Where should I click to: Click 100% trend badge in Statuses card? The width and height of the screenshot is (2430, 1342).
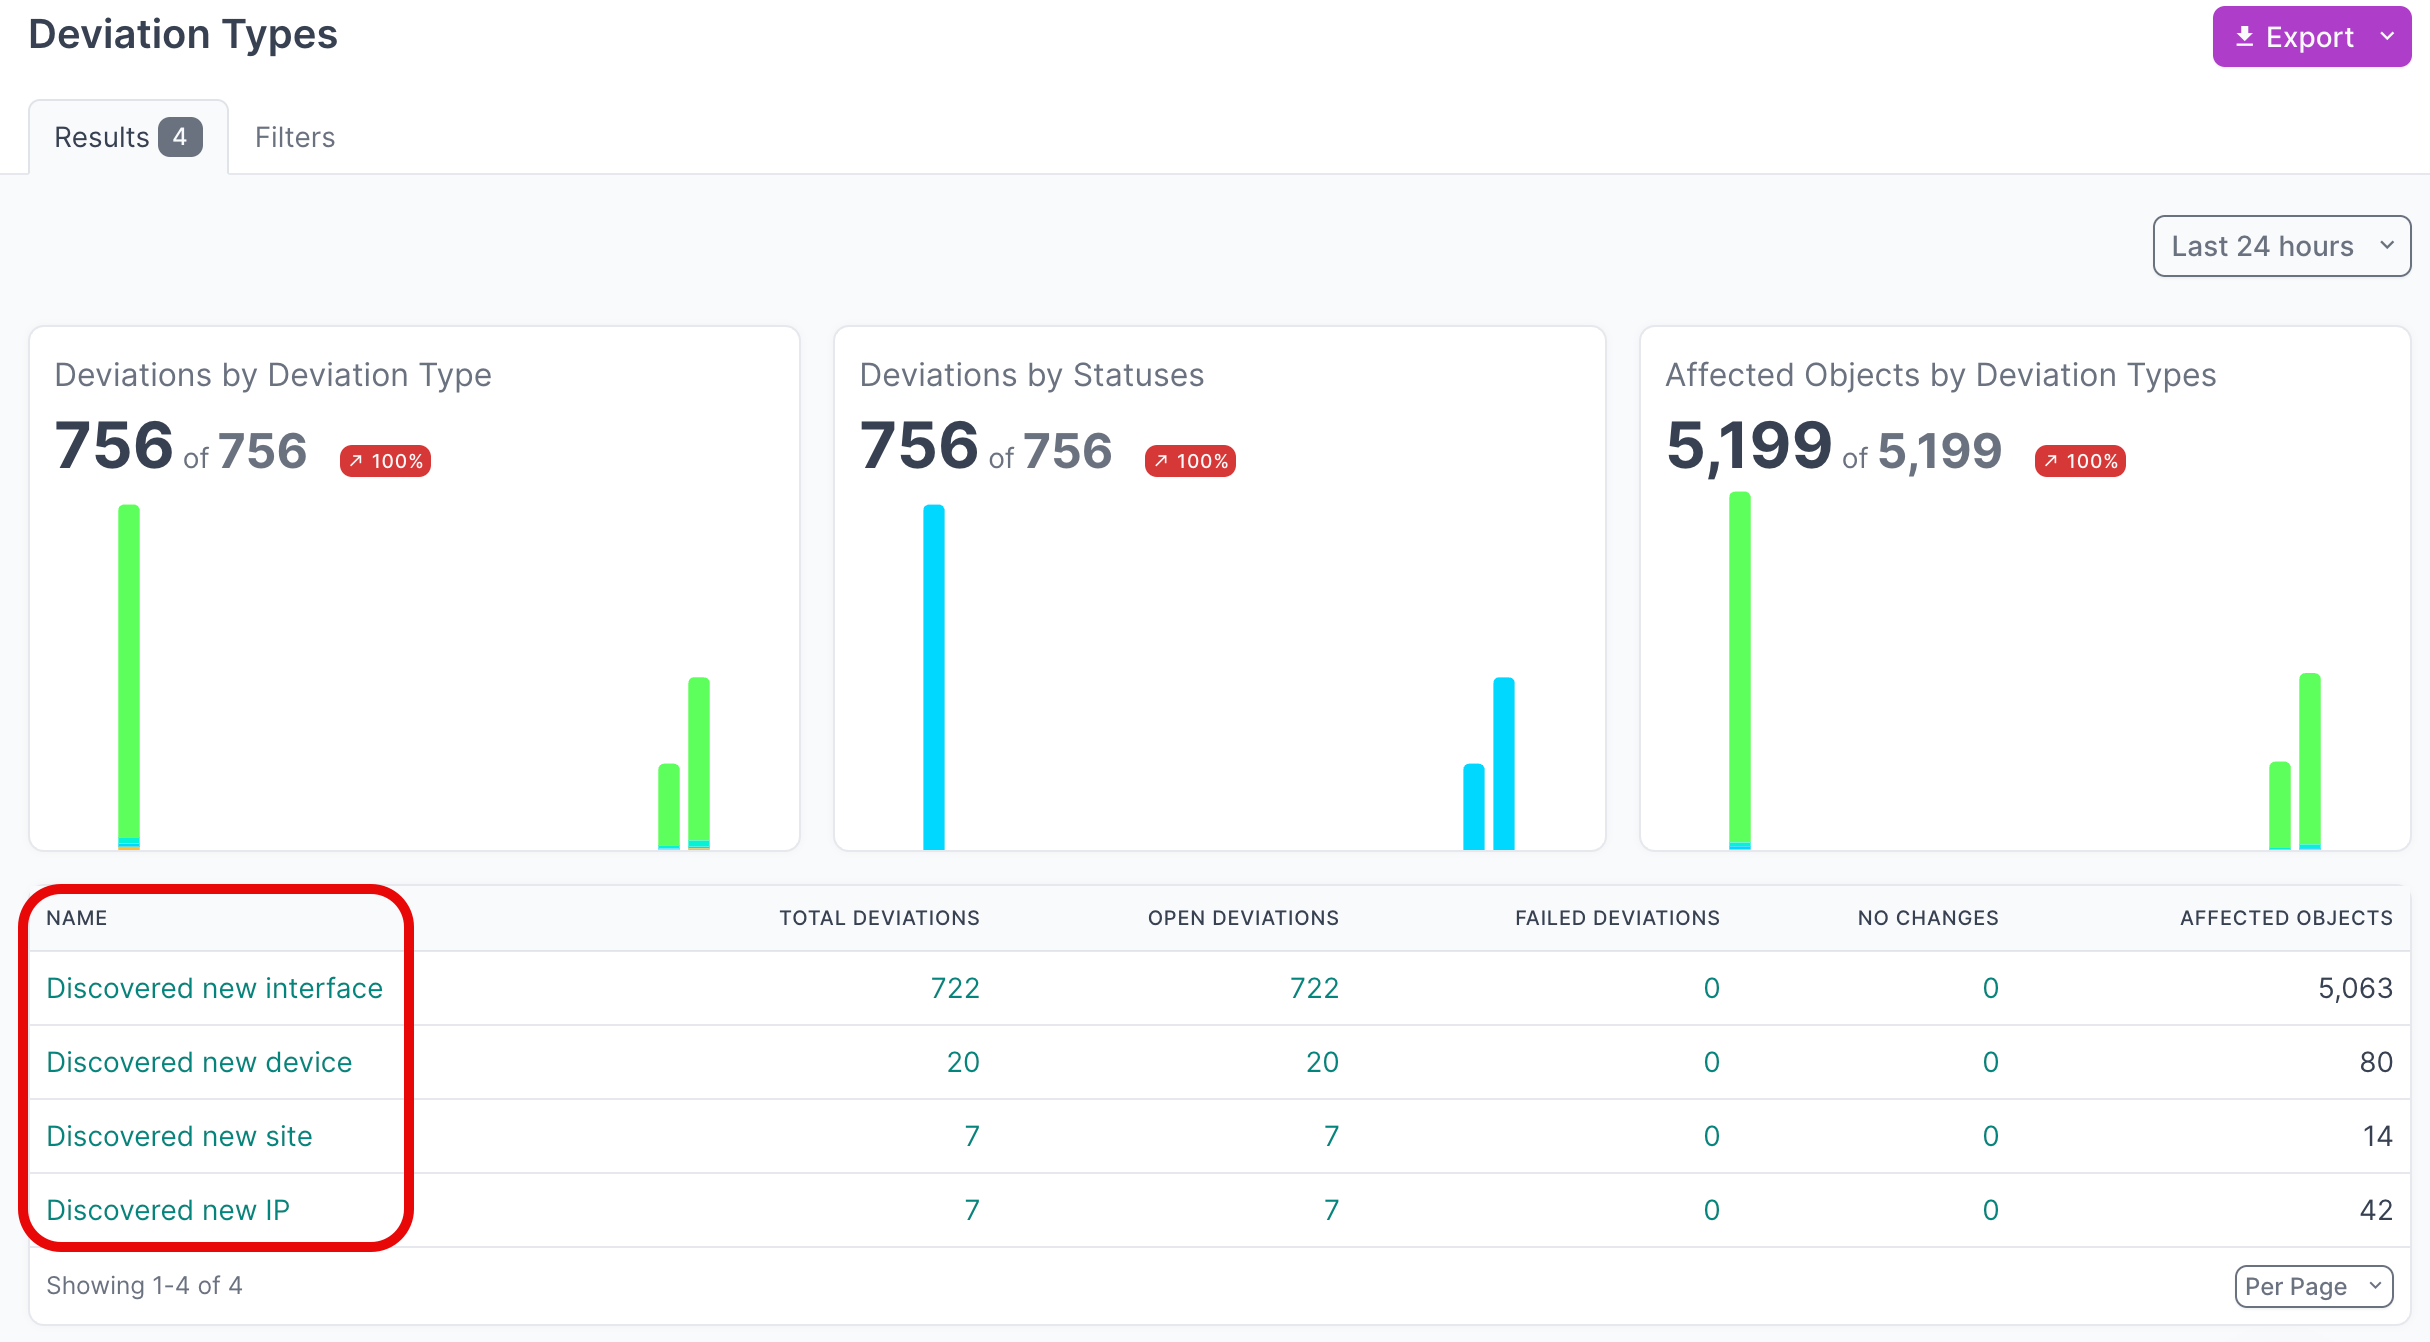pyautogui.click(x=1190, y=461)
